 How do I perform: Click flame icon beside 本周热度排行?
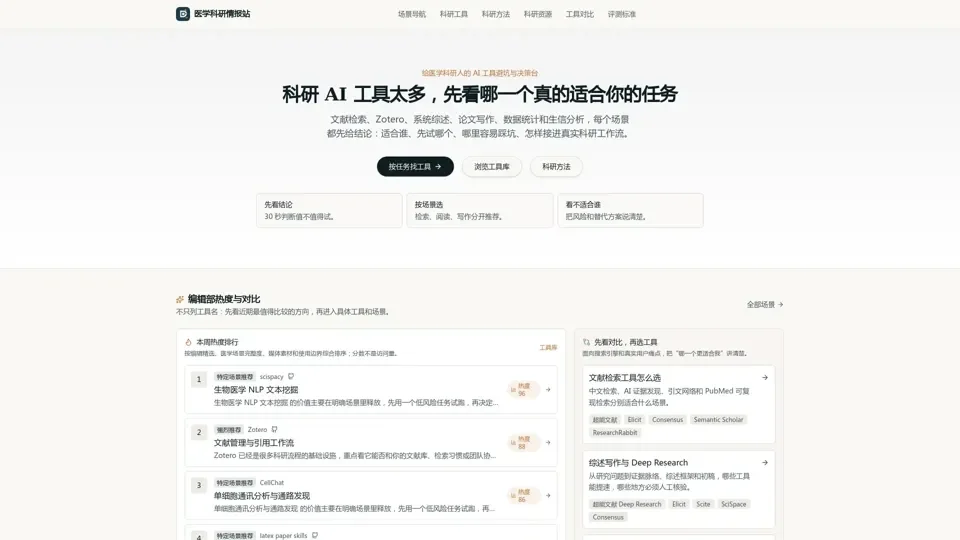pyautogui.click(x=189, y=342)
